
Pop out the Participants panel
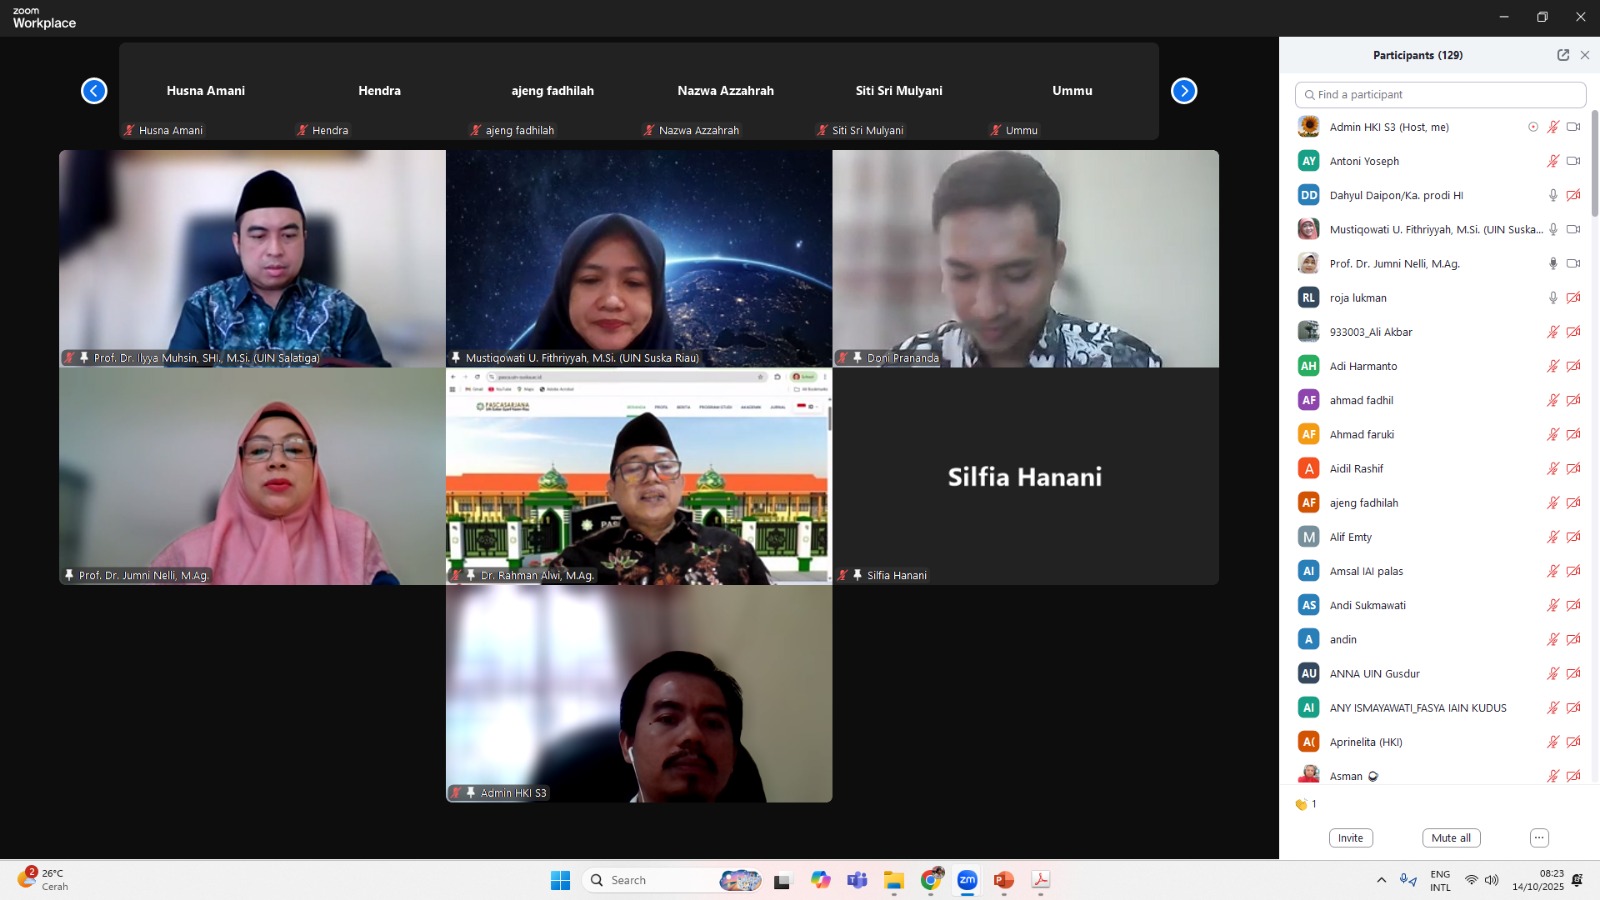(1563, 55)
